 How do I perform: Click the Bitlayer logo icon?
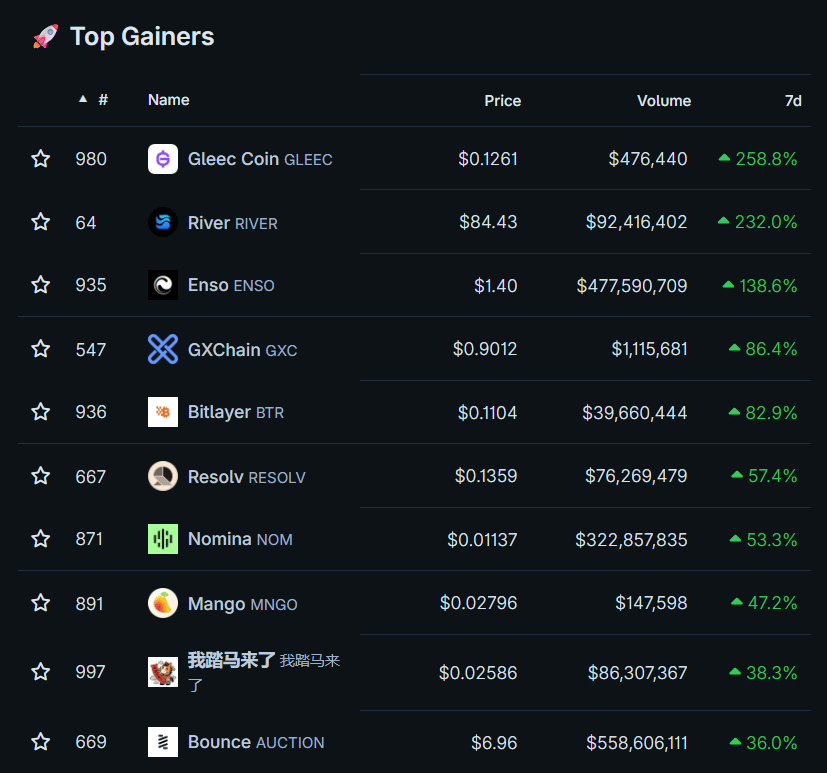coord(163,412)
